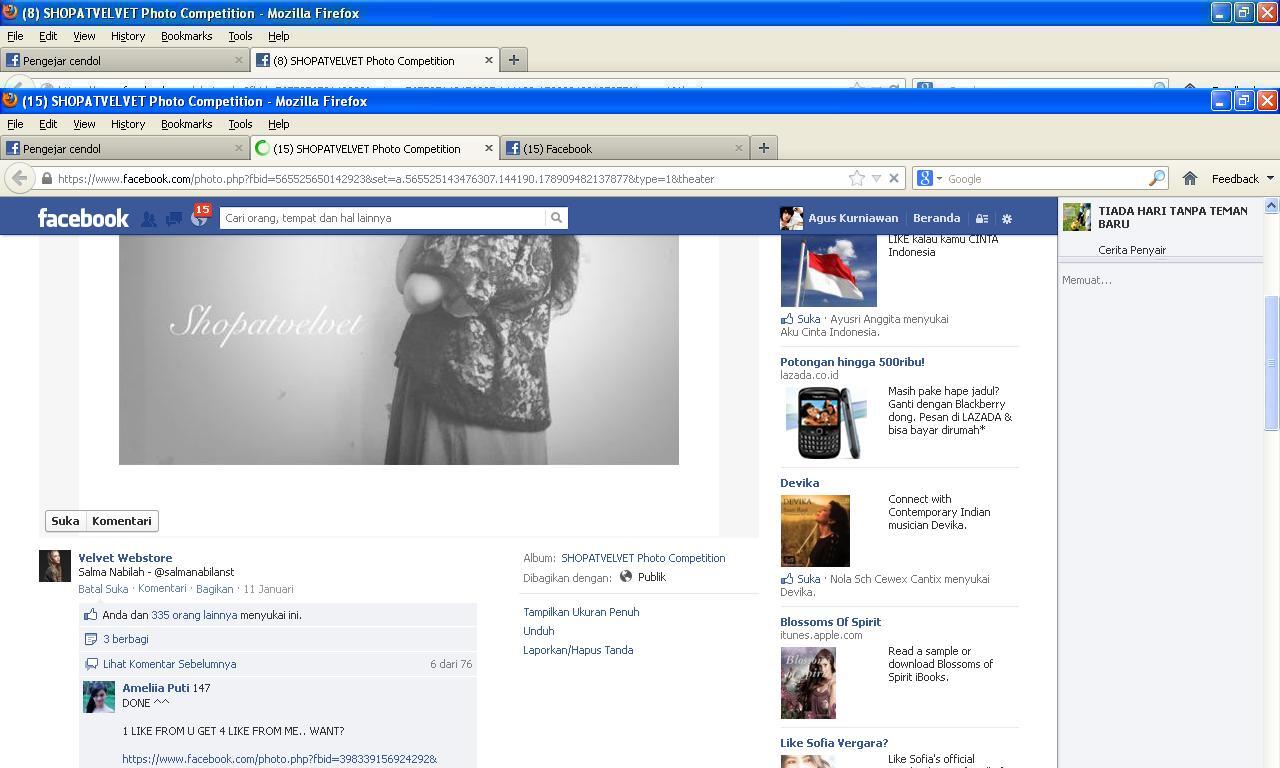The image size is (1280, 768).
Task: Expand the Feedback dropdown button
Action: pos(1242,179)
